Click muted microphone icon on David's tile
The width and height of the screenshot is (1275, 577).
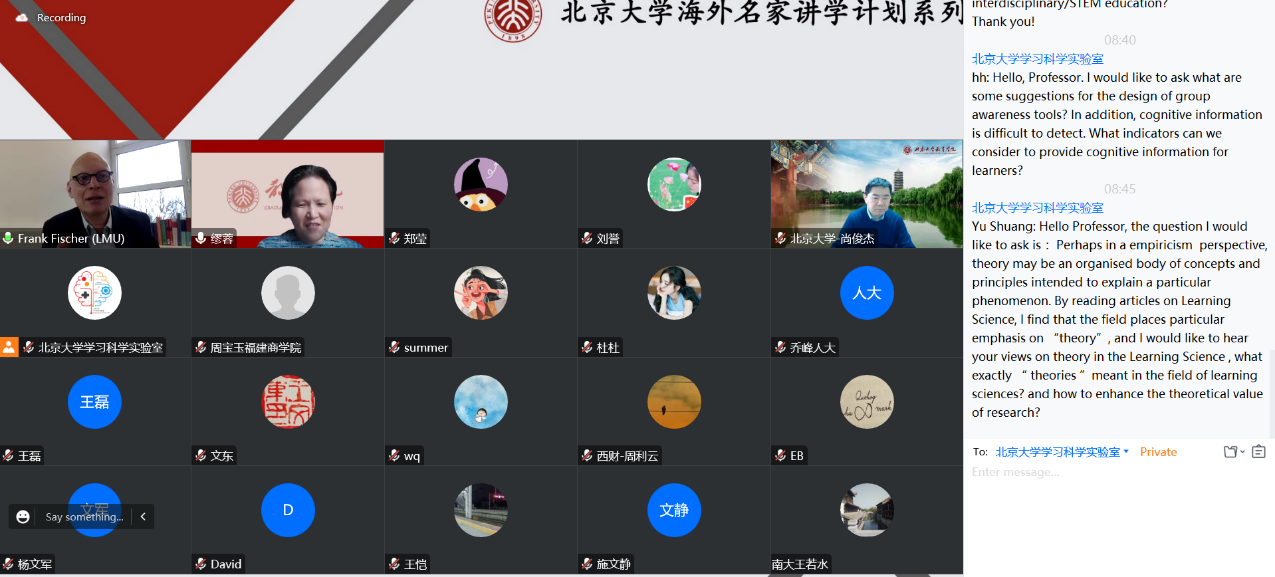[201, 564]
